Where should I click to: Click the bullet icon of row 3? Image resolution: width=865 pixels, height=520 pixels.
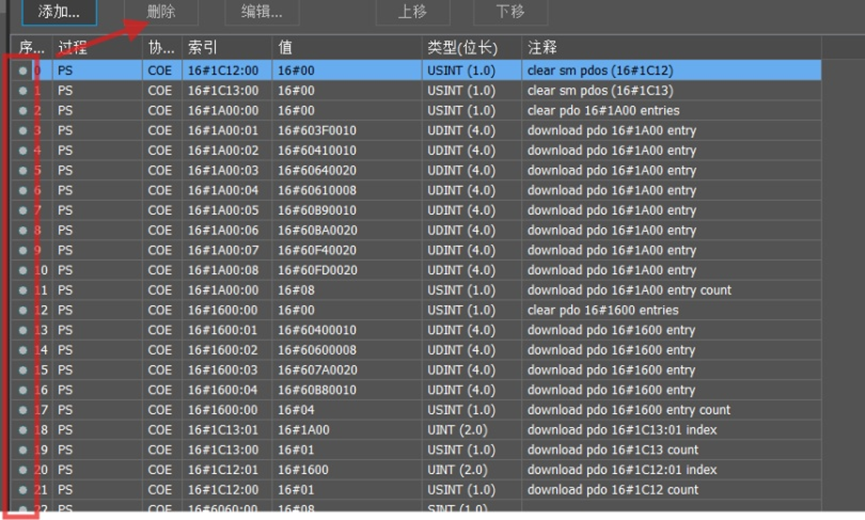[x=23, y=131]
